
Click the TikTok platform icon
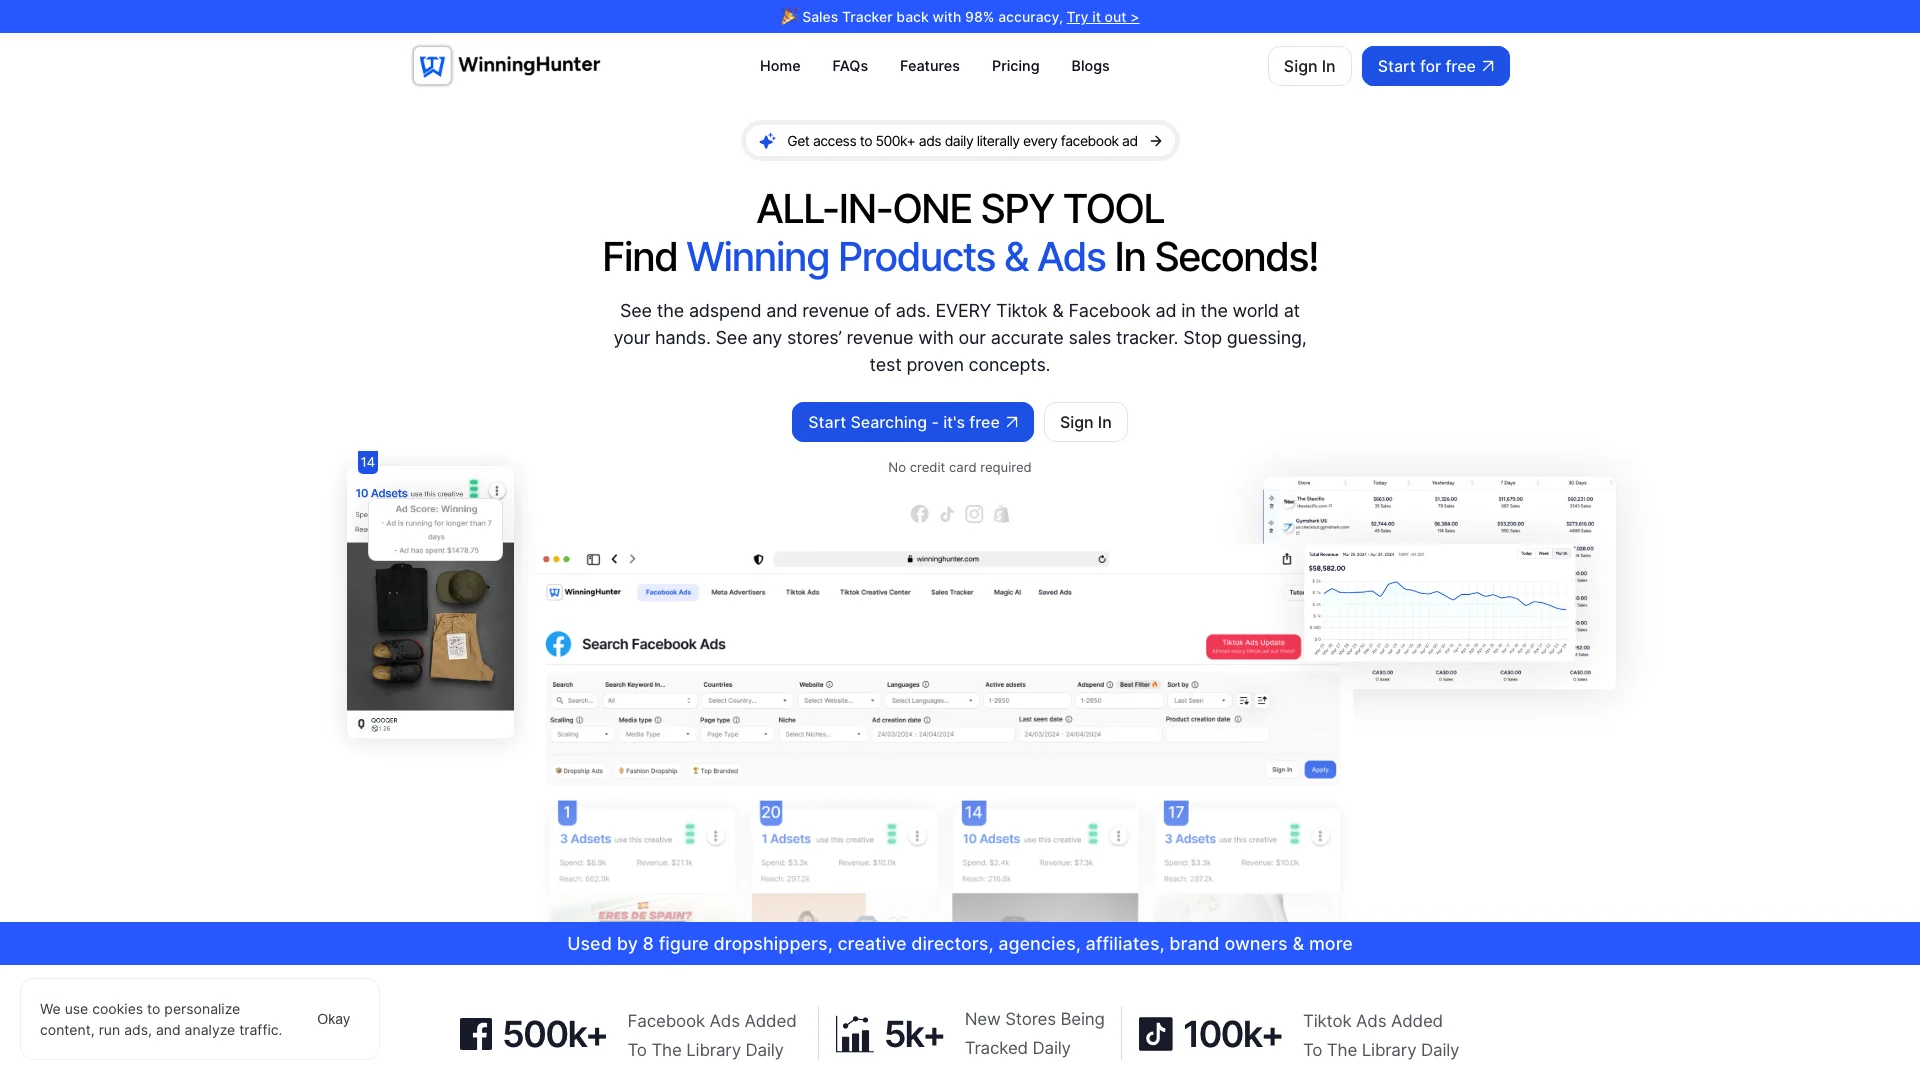click(945, 513)
